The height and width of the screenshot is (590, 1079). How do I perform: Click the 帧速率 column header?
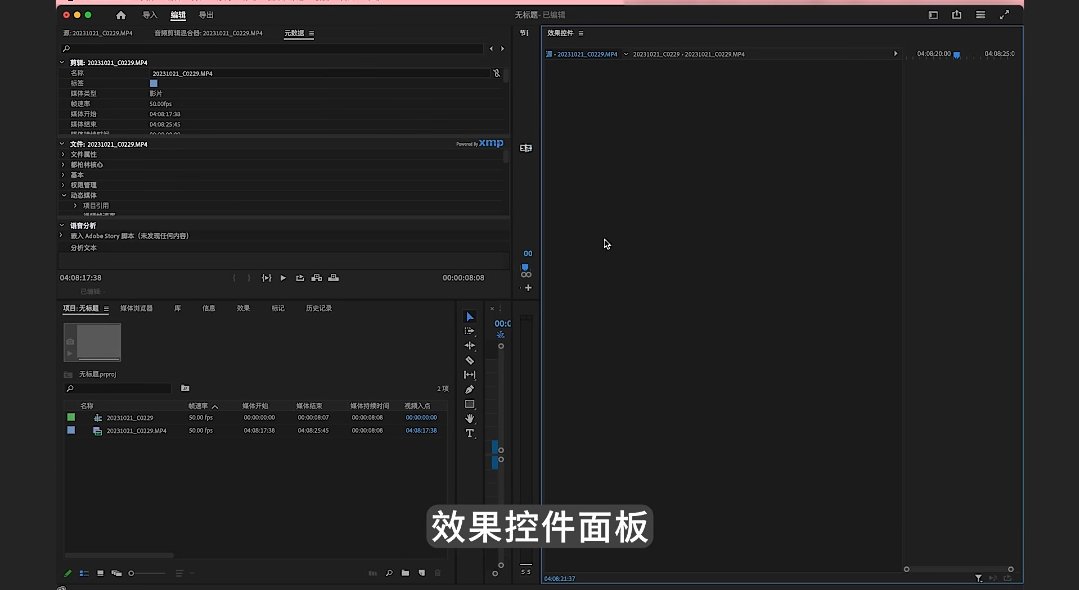[x=198, y=406]
